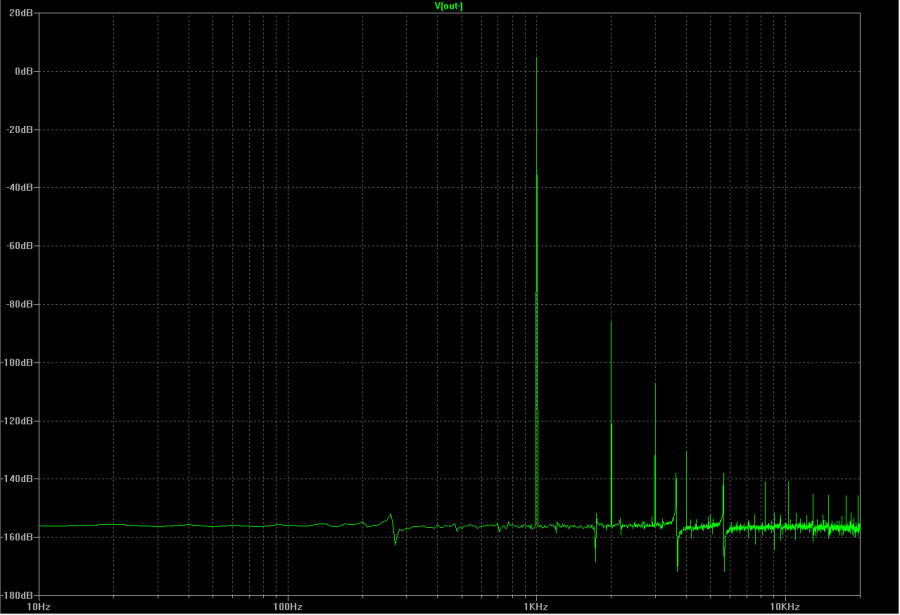Image resolution: width=900 pixels, height=615 pixels.
Task: Click the -140dB axis label
Action: pyautogui.click(x=18, y=478)
